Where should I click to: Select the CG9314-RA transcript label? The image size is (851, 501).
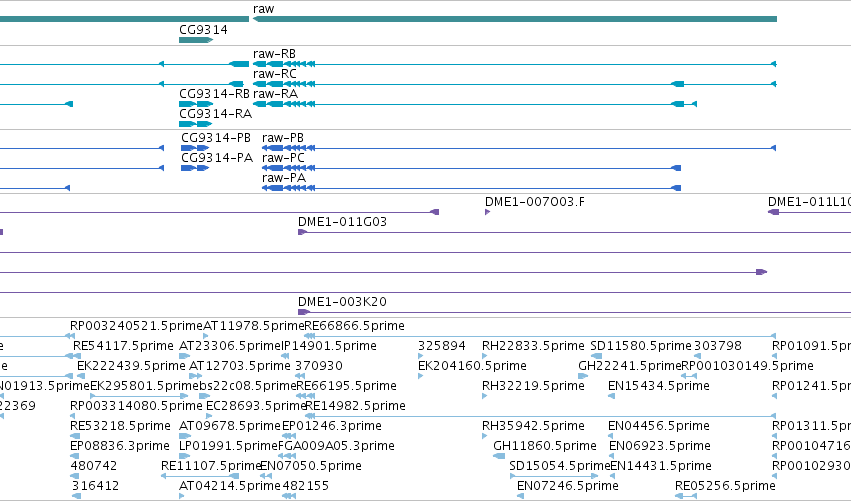pos(215,114)
